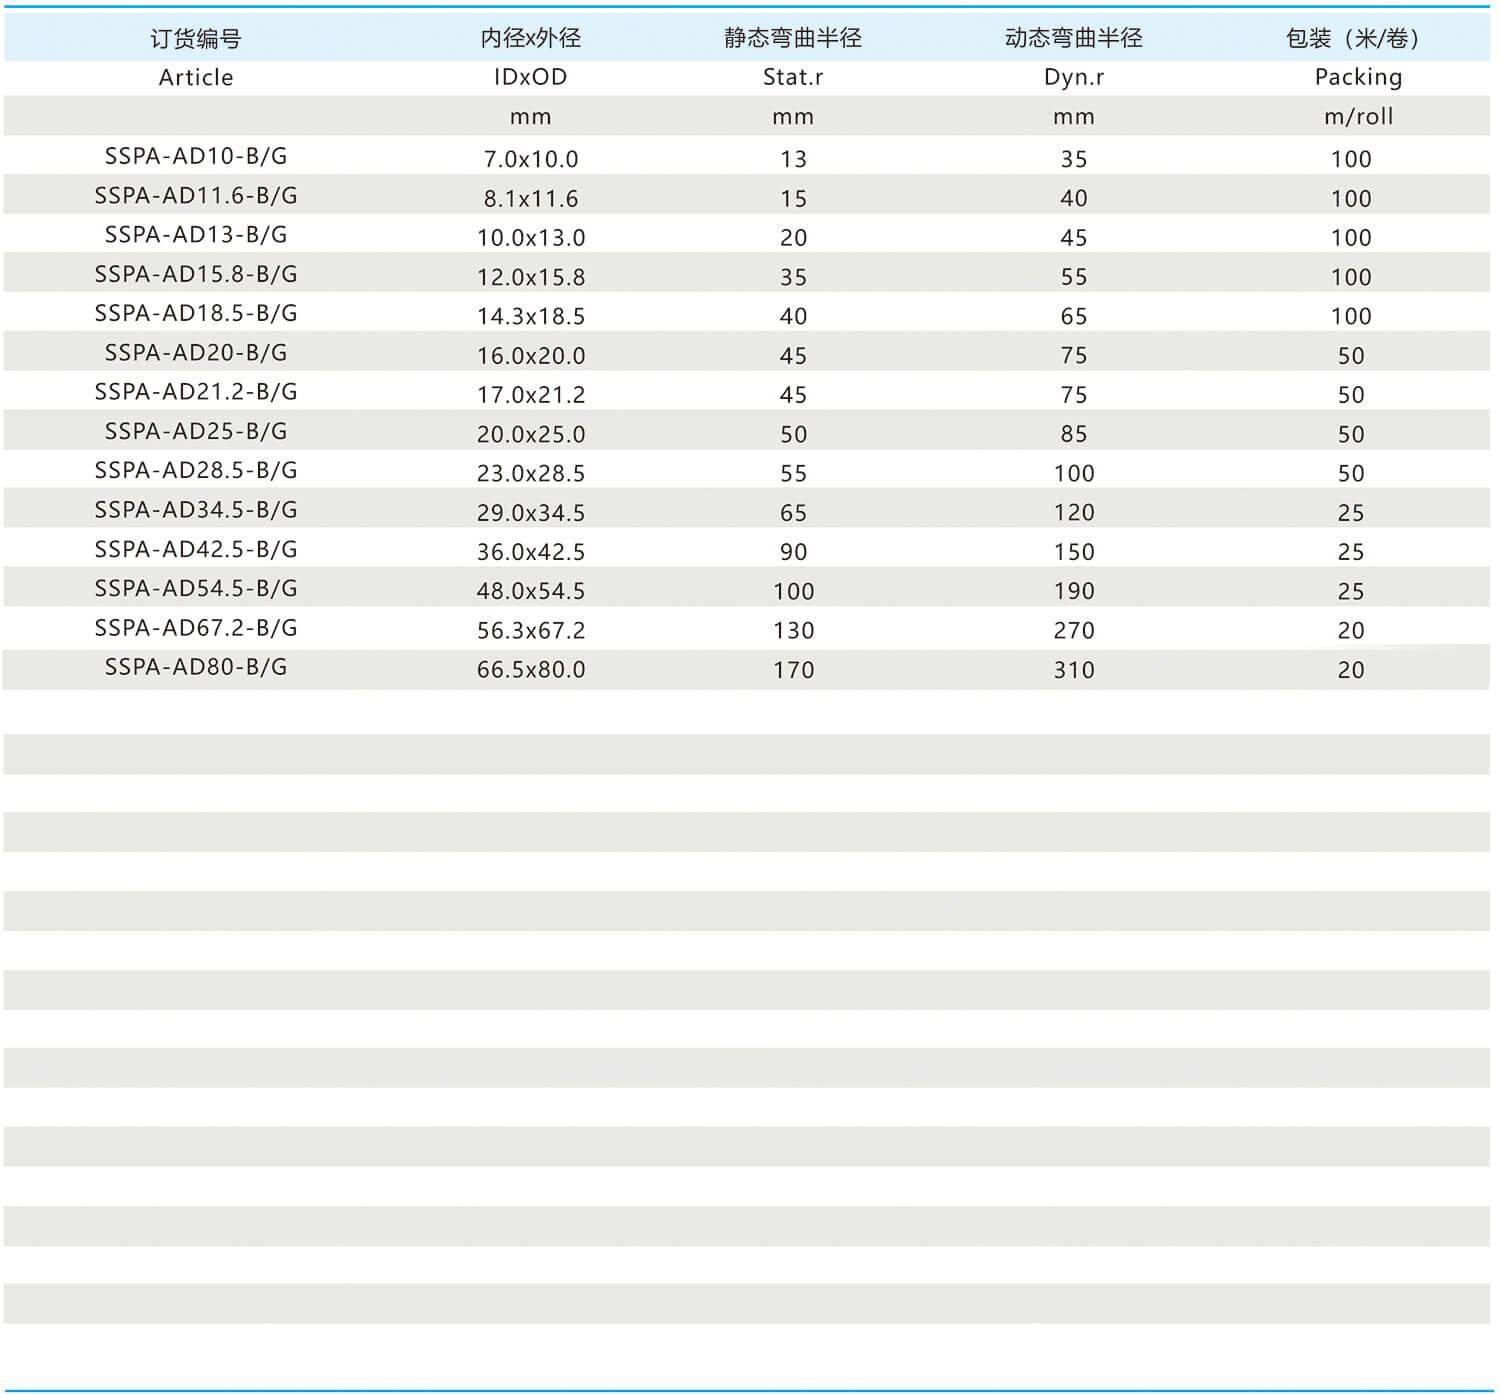Click the 66.5x80.0 dimension cell
This screenshot has width=1500, height=1395.
click(530, 670)
